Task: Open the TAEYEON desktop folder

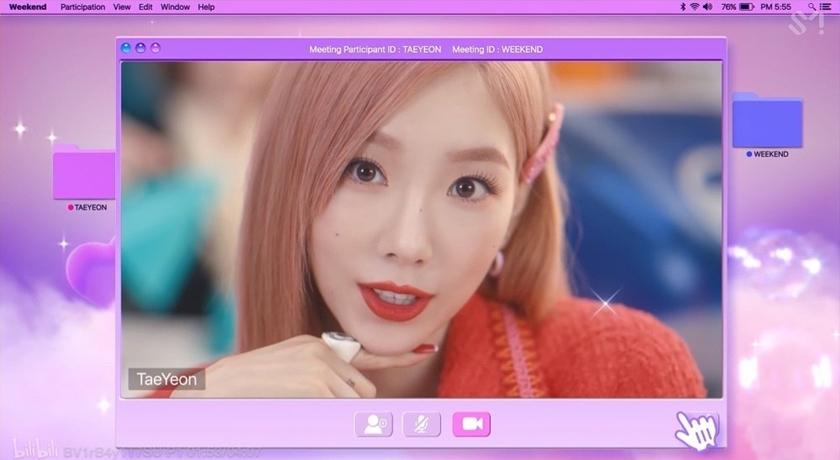Action: [84, 172]
